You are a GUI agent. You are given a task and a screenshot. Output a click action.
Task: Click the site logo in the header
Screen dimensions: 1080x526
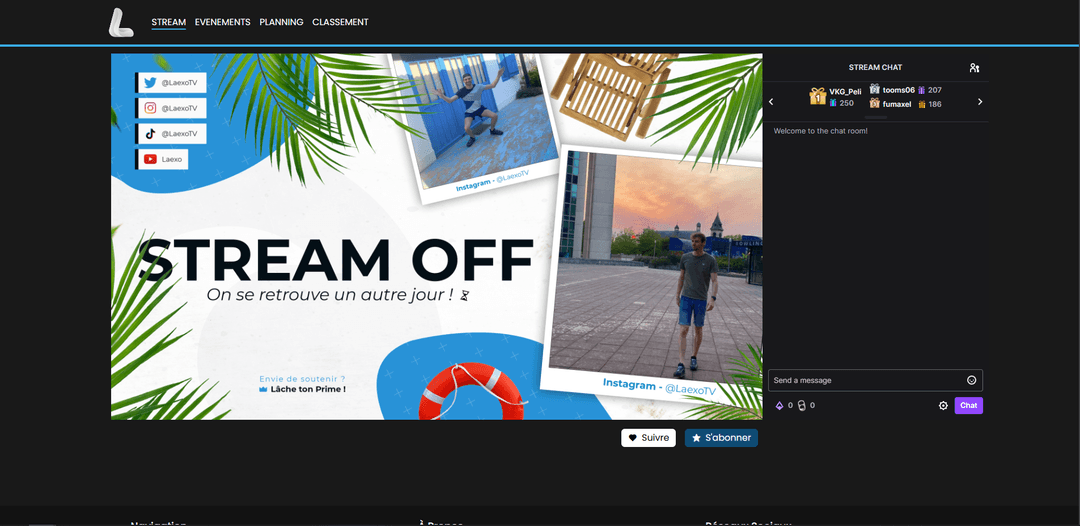pos(121,22)
